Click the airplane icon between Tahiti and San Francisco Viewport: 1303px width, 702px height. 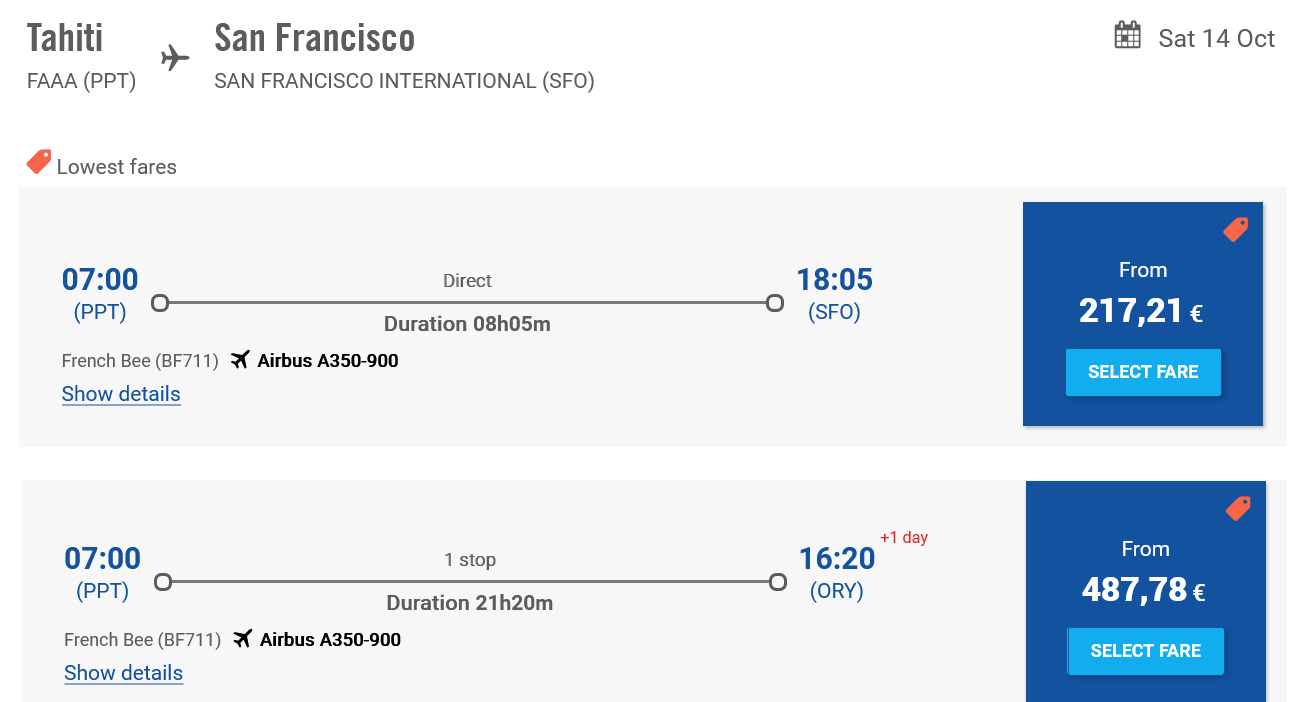[x=175, y=58]
